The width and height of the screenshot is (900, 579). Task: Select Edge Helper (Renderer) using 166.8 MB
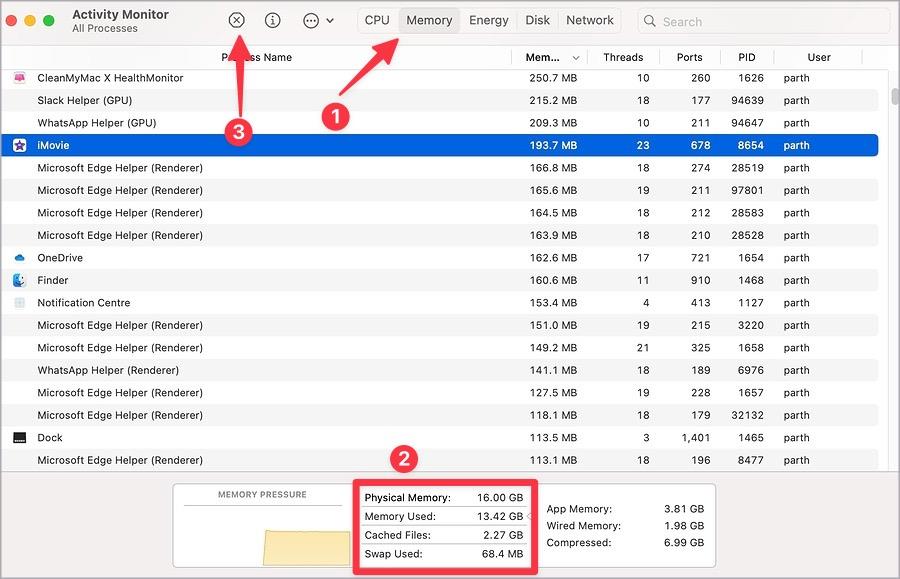tap(440, 168)
